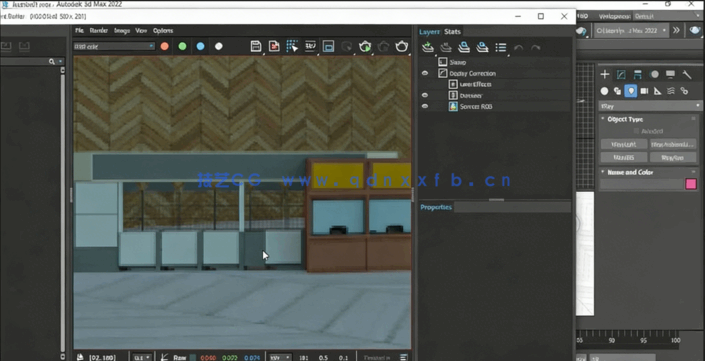705x361 pixels.
Task: Select the highlighted Lights category icon
Action: tap(631, 91)
